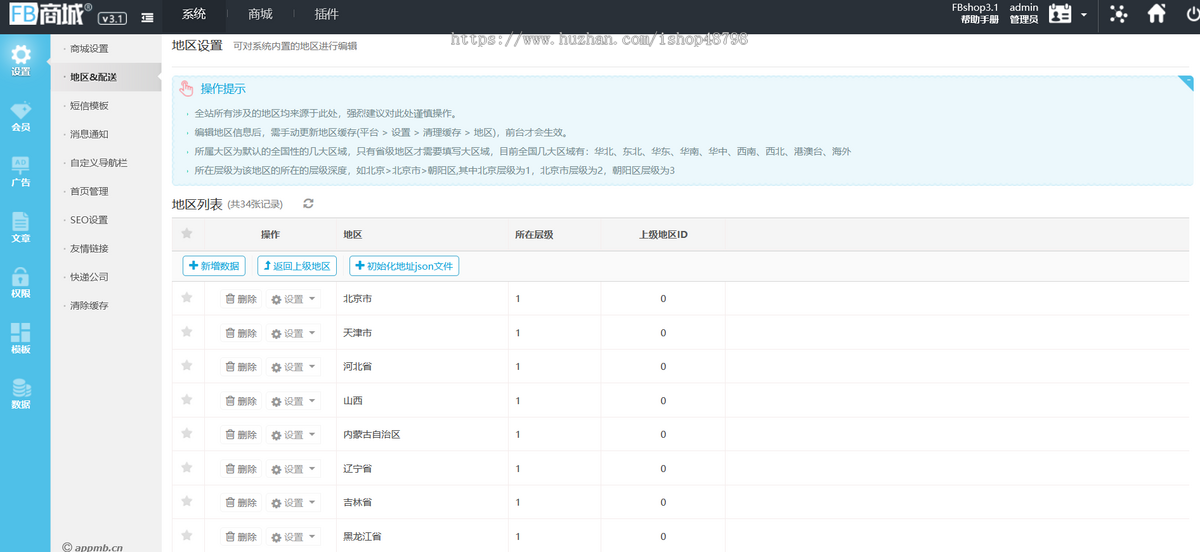Delete the 河北省 row
Screen dimensions: 1200x552
241,367
